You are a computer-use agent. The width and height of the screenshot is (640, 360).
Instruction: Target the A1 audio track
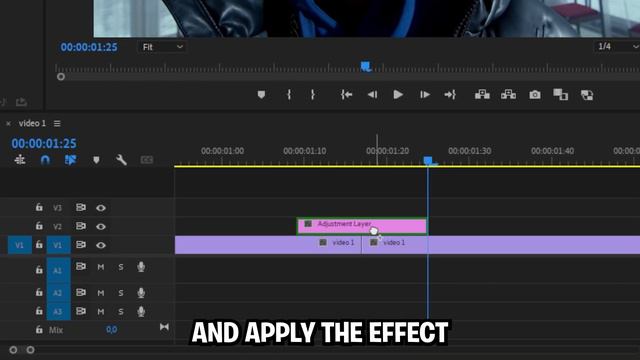point(58,270)
